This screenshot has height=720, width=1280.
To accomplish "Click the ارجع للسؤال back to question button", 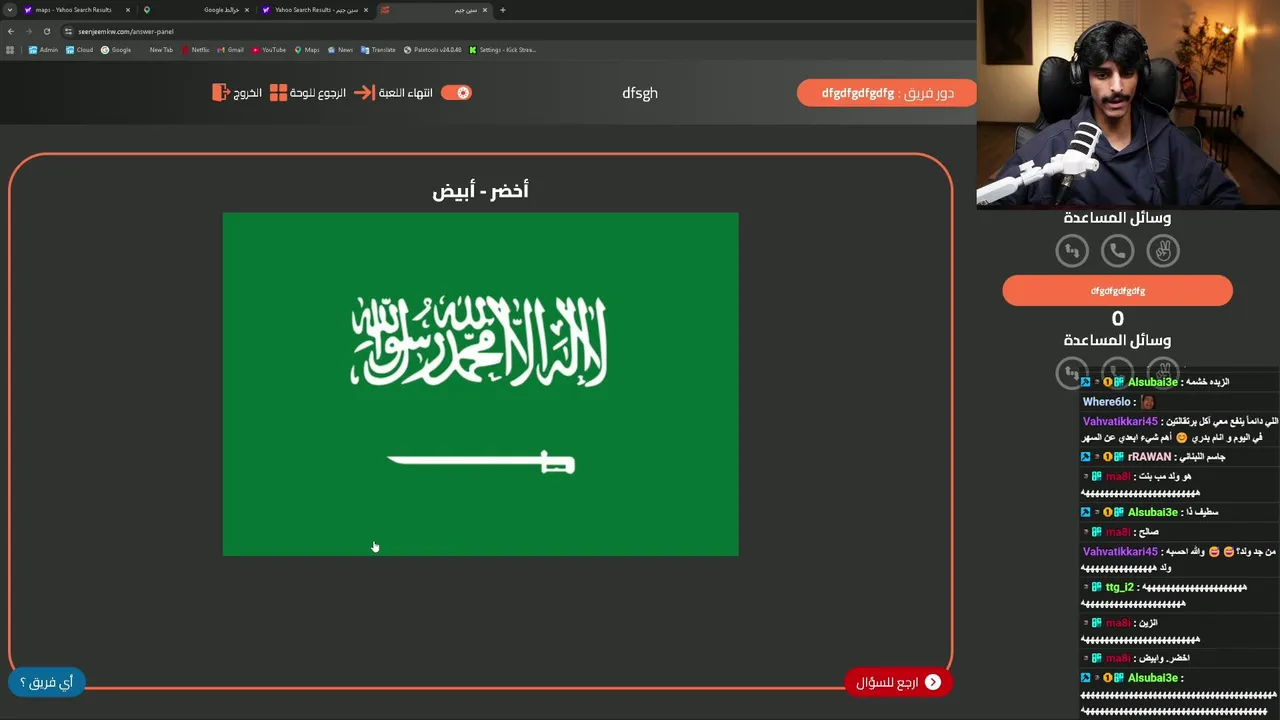I will coord(898,682).
